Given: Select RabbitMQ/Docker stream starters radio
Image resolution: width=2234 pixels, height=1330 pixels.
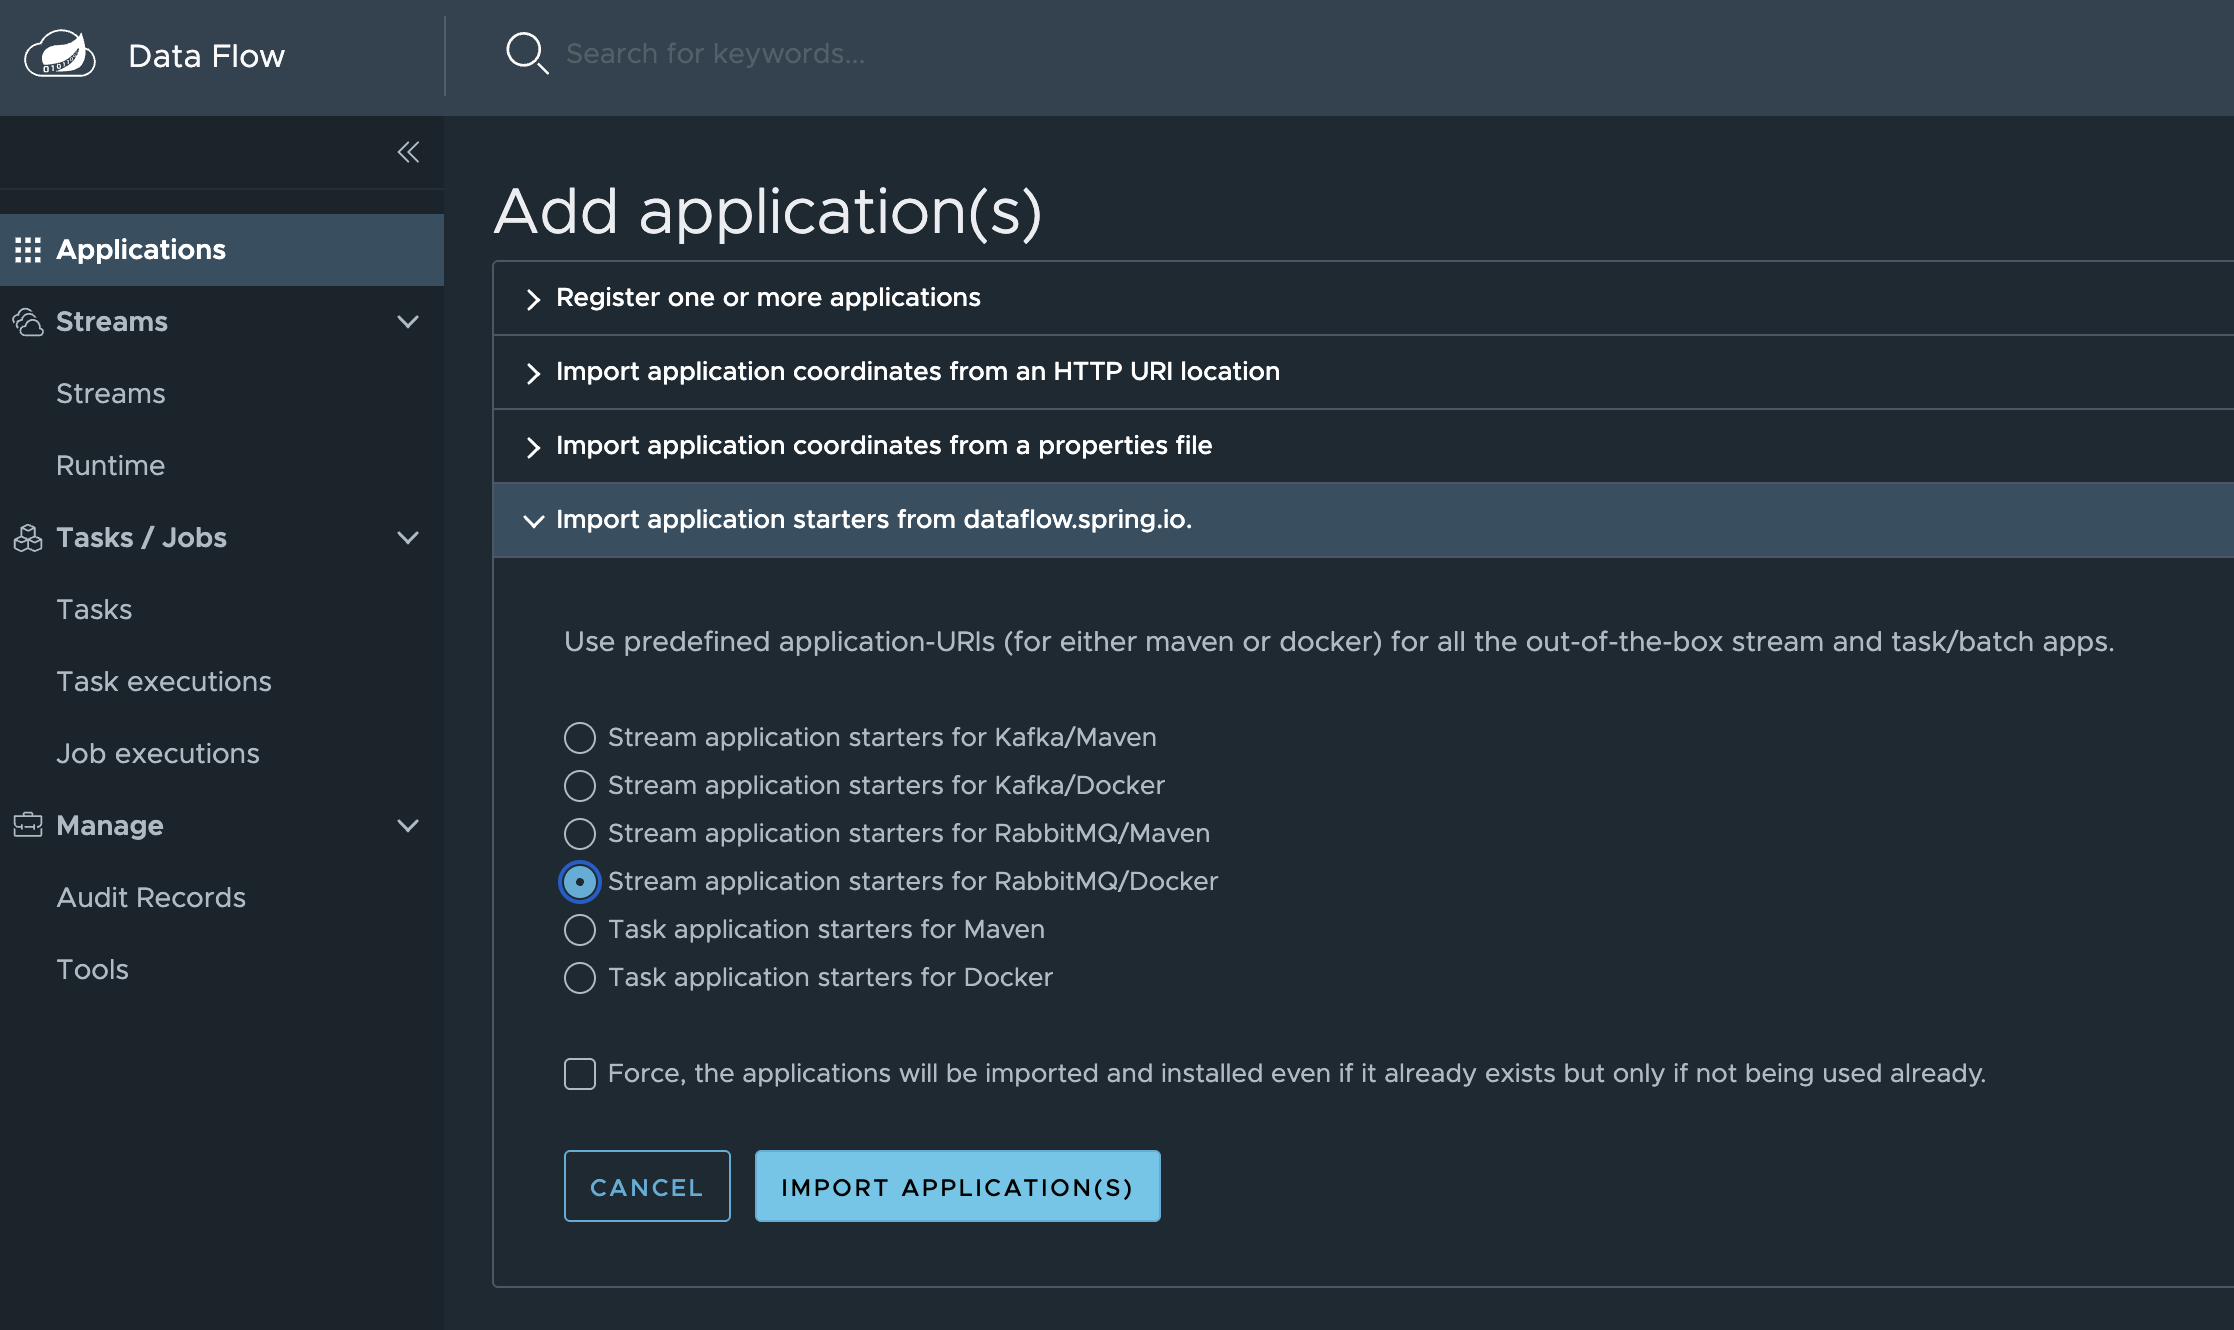Looking at the screenshot, I should [580, 882].
